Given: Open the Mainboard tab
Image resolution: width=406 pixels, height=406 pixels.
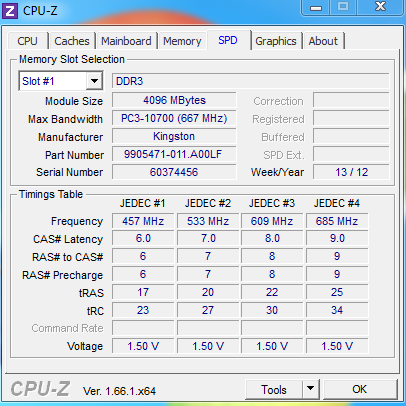Looking at the screenshot, I should [126, 41].
